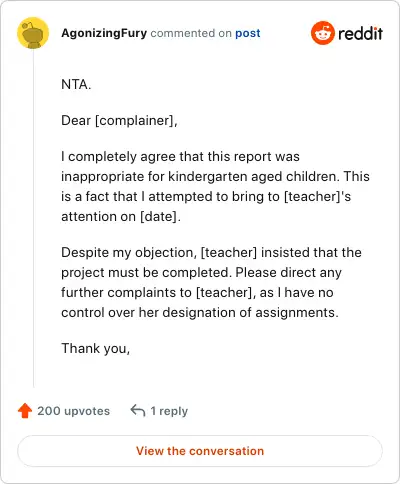This screenshot has width=400, height=484.
Task: Click the "200 upvotes" count
Action: pyautogui.click(x=73, y=411)
